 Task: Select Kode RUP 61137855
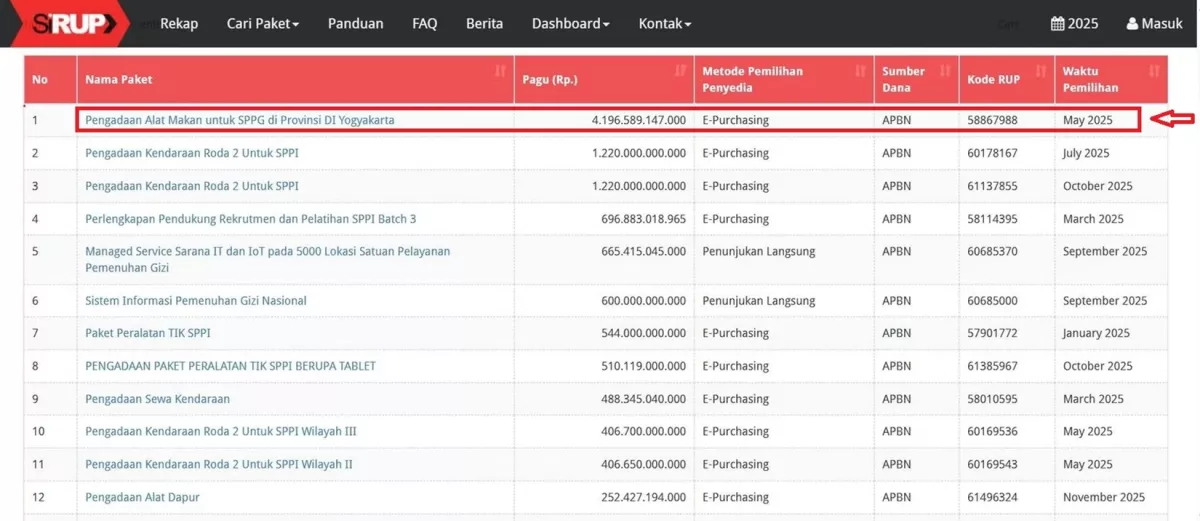coord(992,186)
